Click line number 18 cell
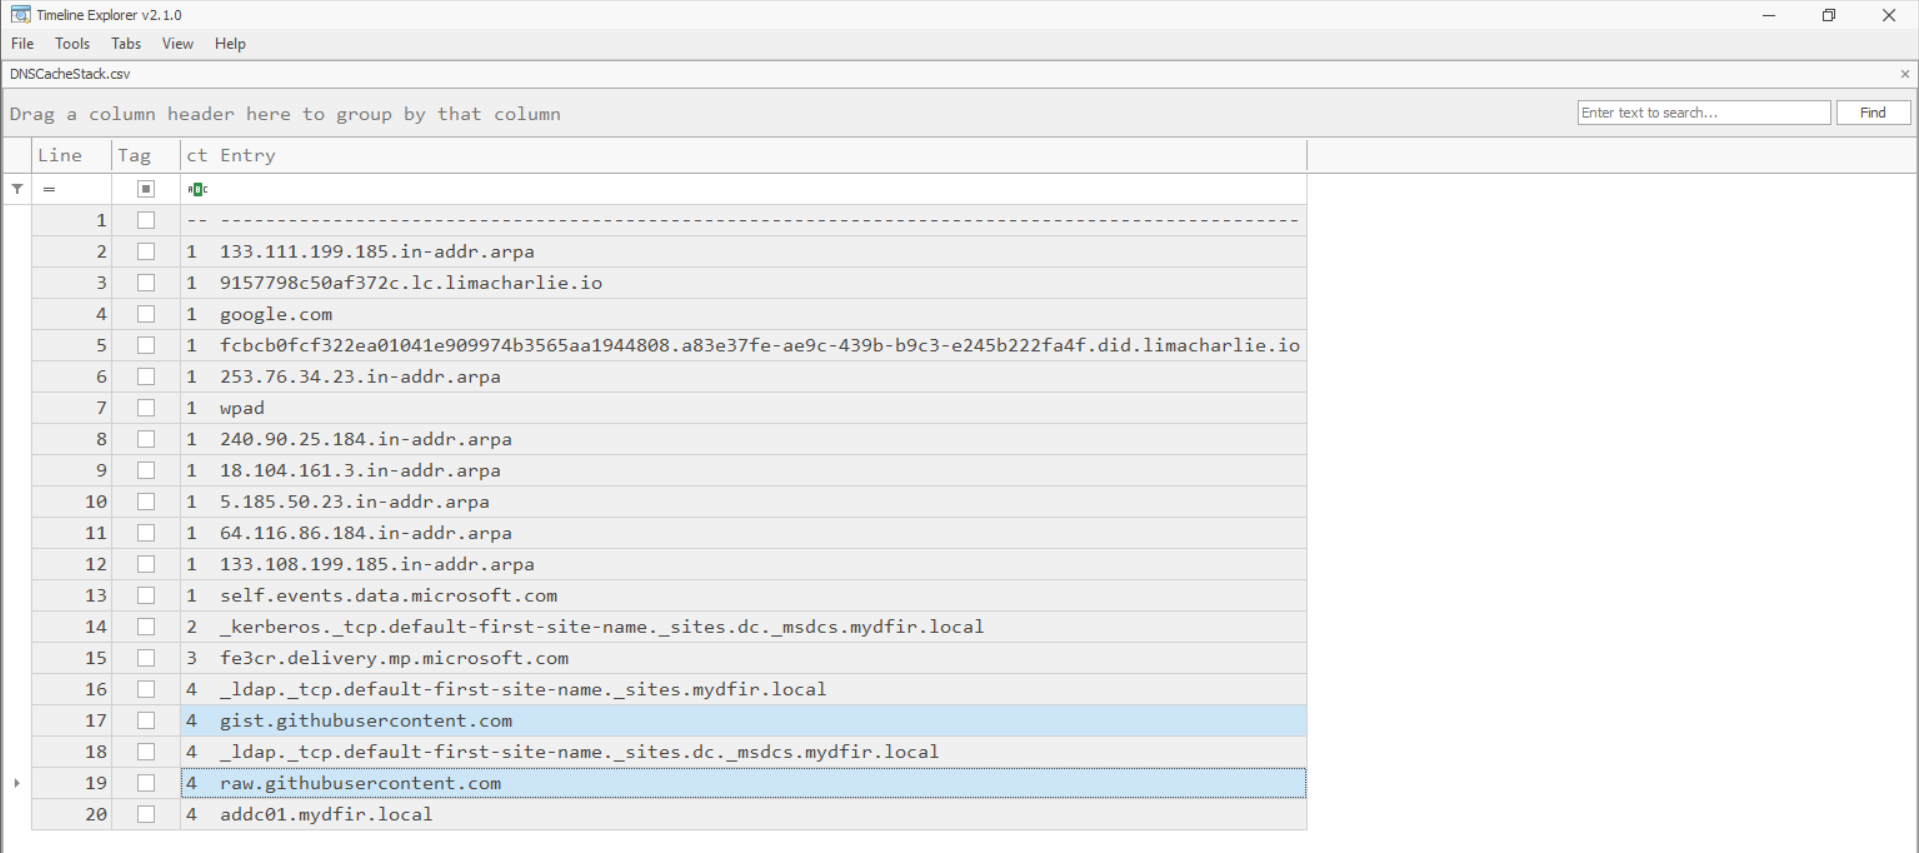This screenshot has width=1919, height=853. [x=71, y=752]
